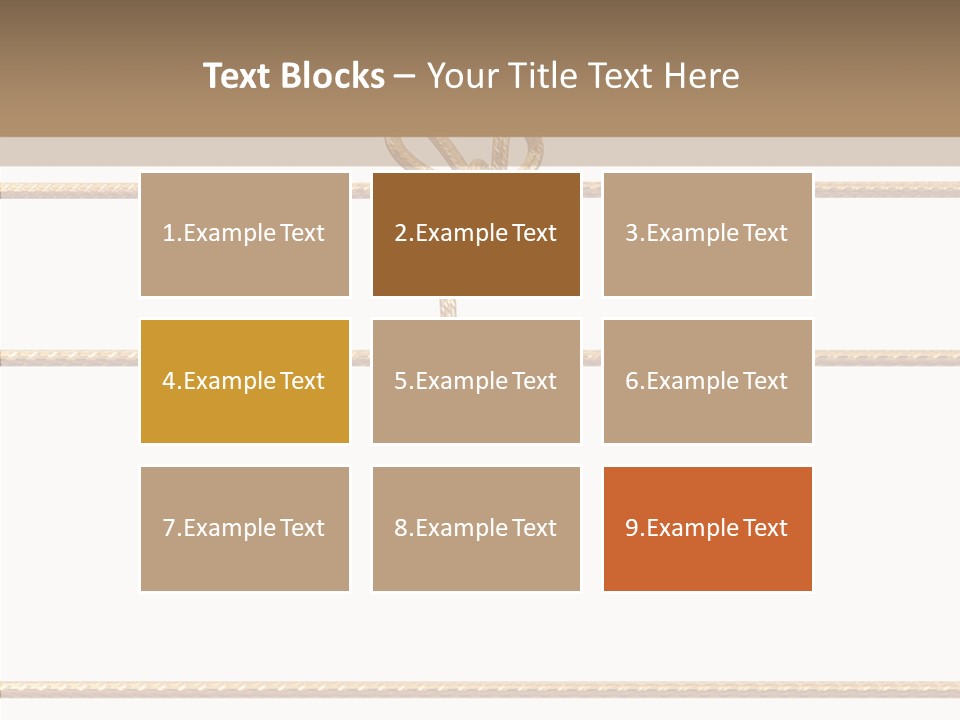Click the word 'Text' in block 9
This screenshot has height=720, width=960.
click(x=765, y=528)
